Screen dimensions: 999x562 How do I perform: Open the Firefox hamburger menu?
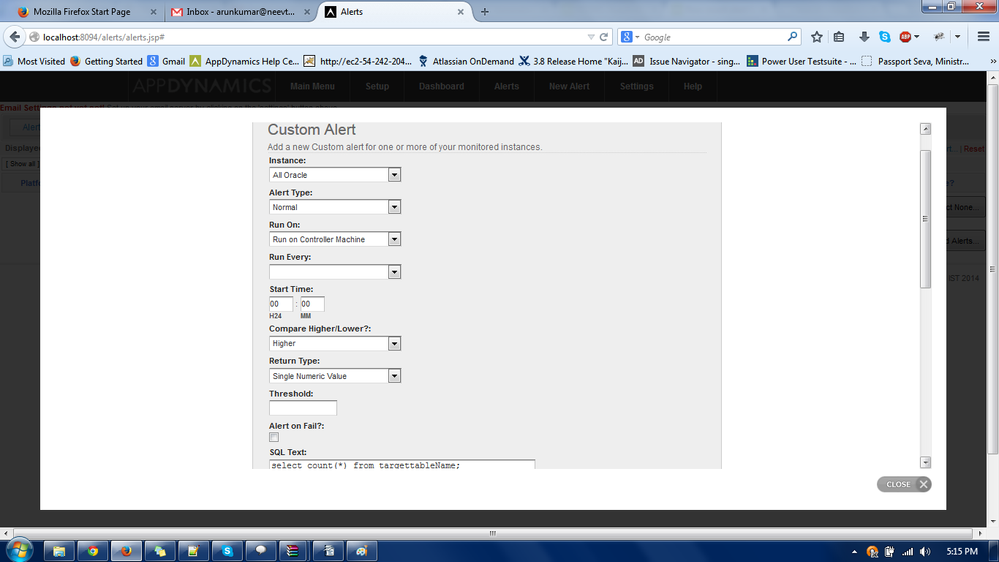pyautogui.click(x=983, y=37)
